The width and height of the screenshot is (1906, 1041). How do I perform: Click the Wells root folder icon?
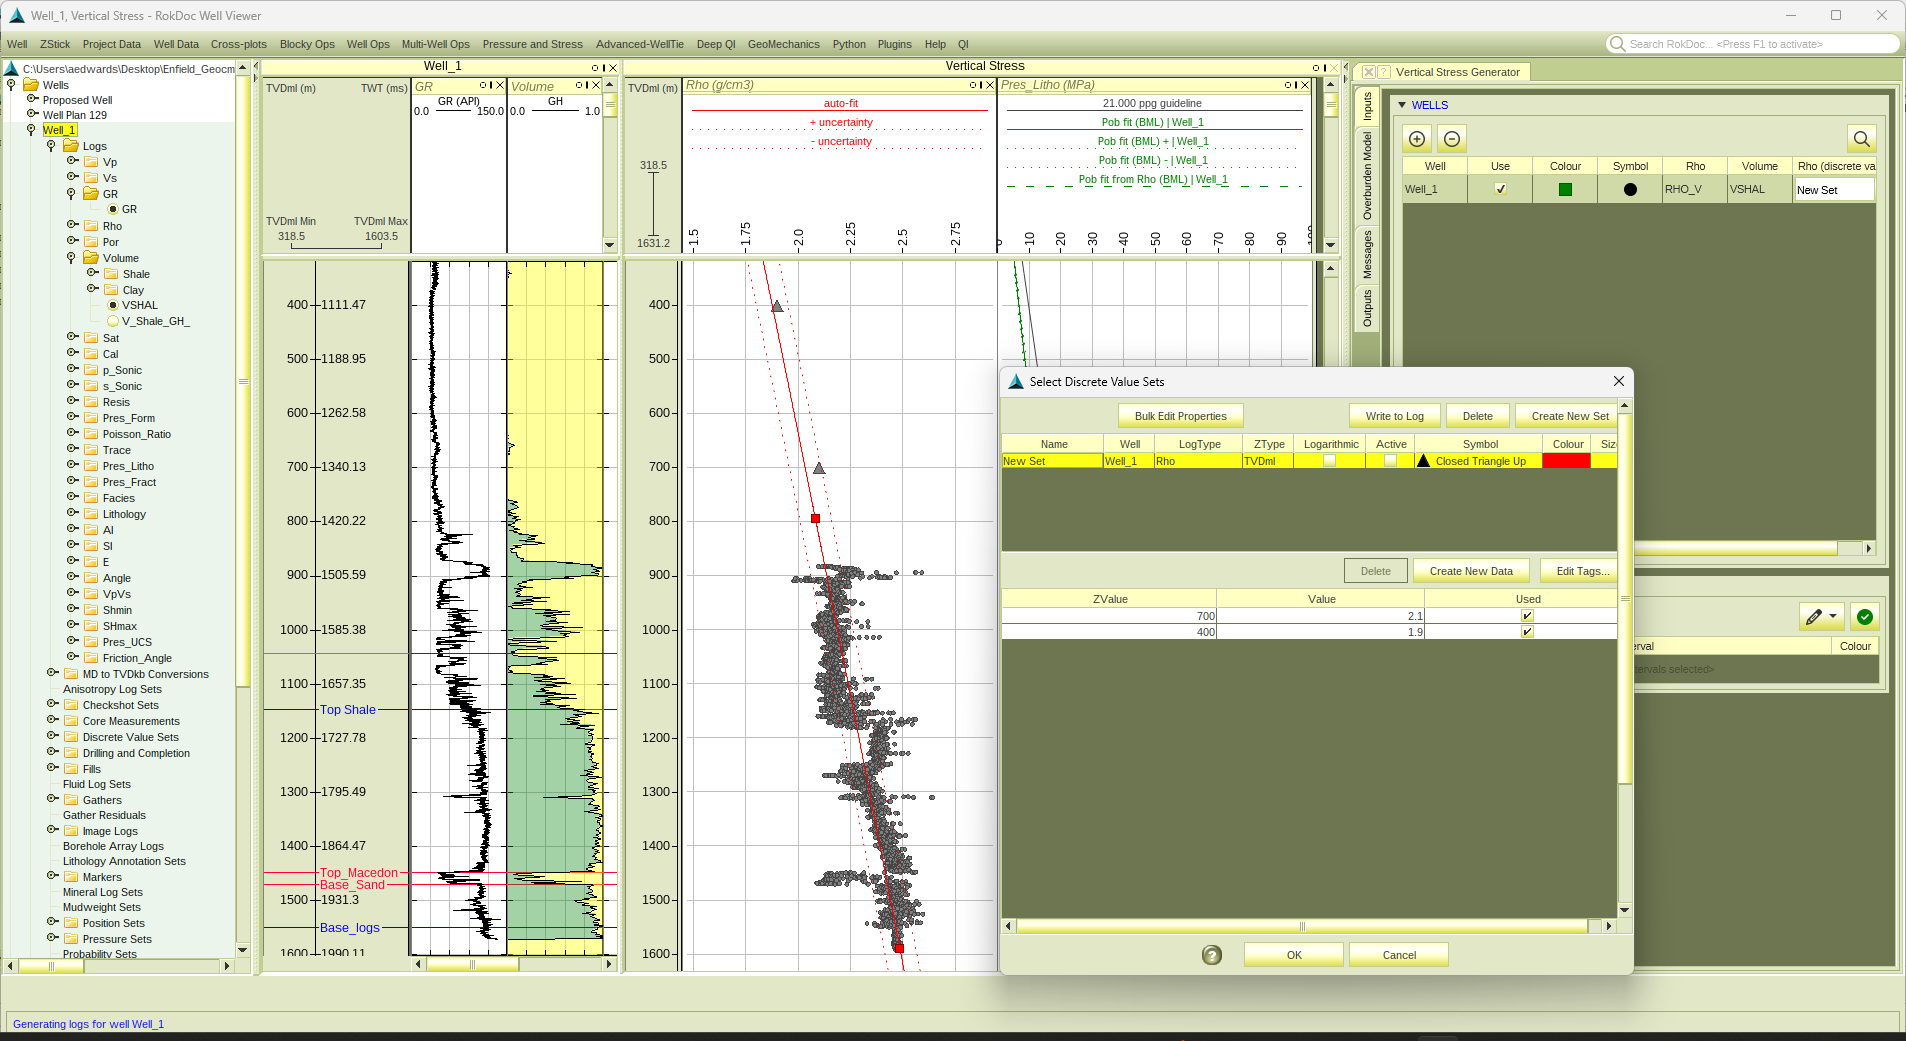click(x=31, y=85)
